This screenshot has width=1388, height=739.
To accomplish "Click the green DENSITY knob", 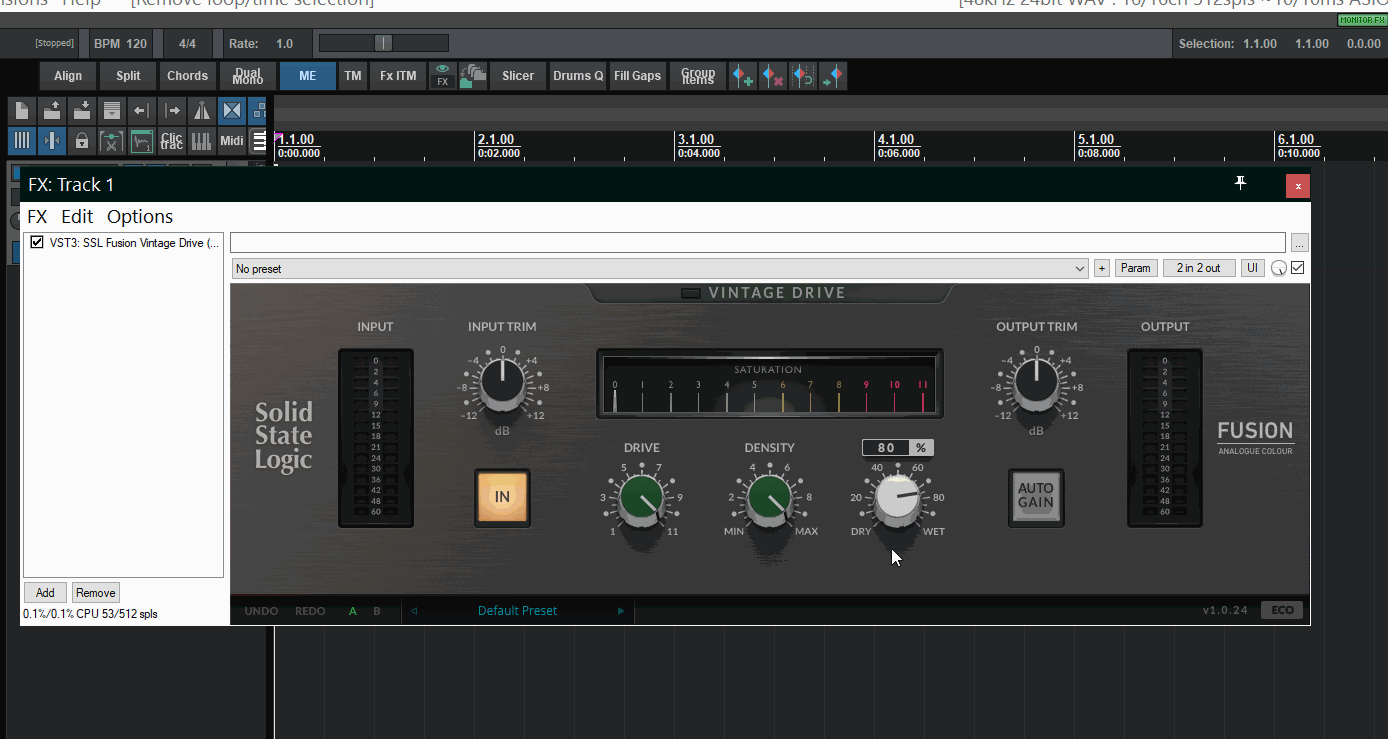I will 770,500.
